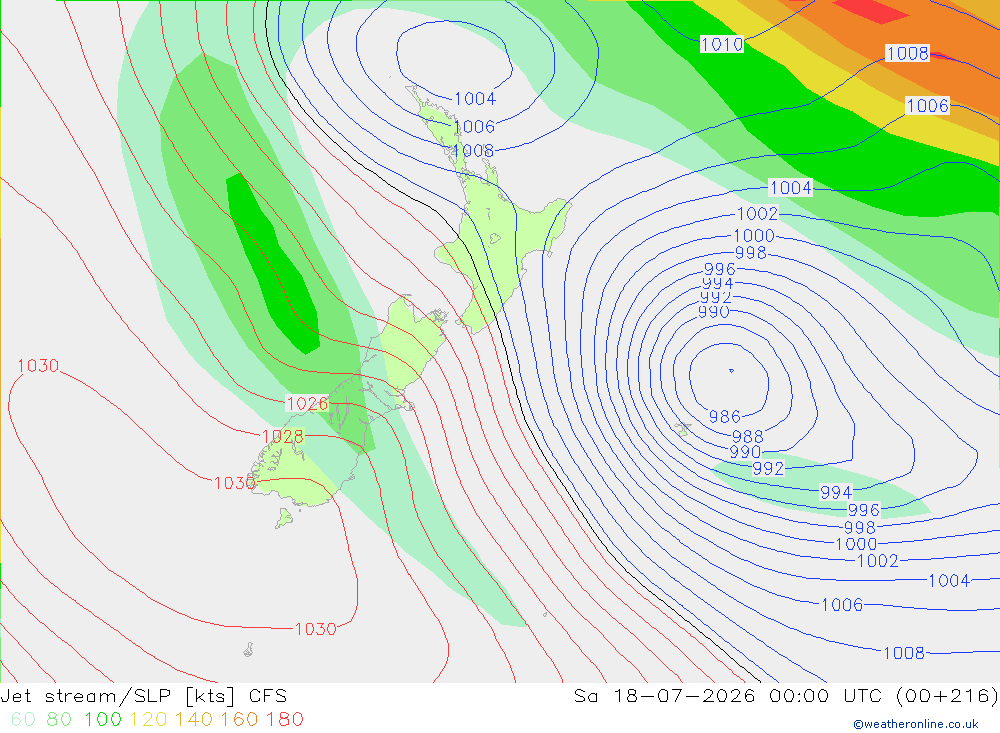
Task: Select the '160' knots legend value
Action: [x=239, y=720]
